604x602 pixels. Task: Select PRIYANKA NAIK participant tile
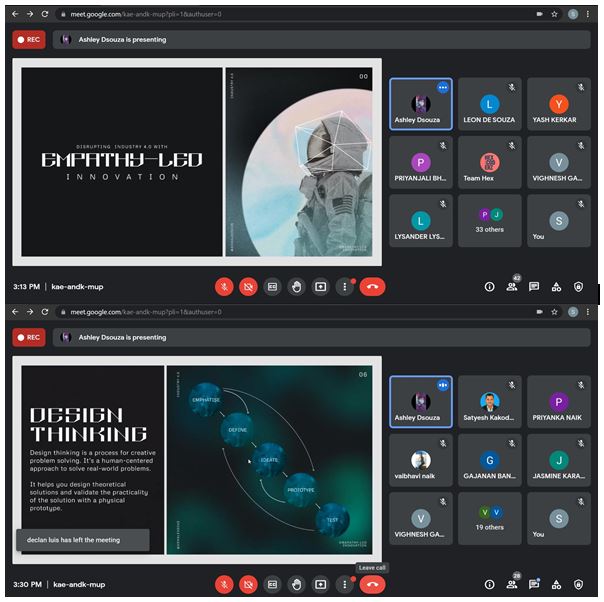coord(559,402)
